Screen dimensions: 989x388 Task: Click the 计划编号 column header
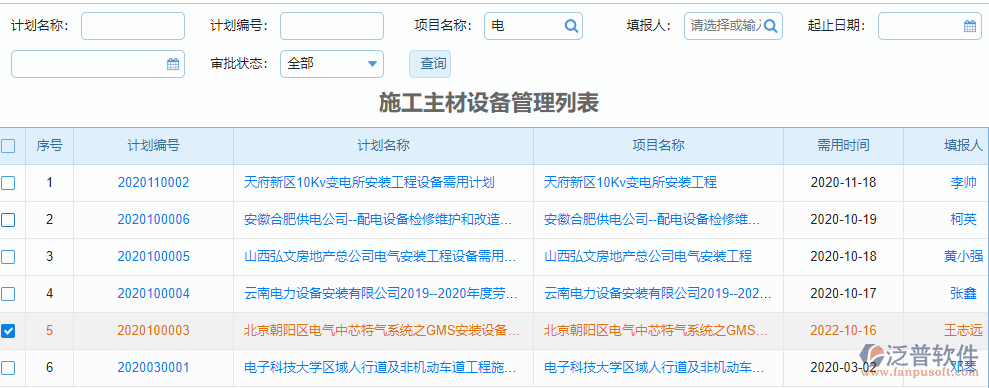(x=153, y=146)
